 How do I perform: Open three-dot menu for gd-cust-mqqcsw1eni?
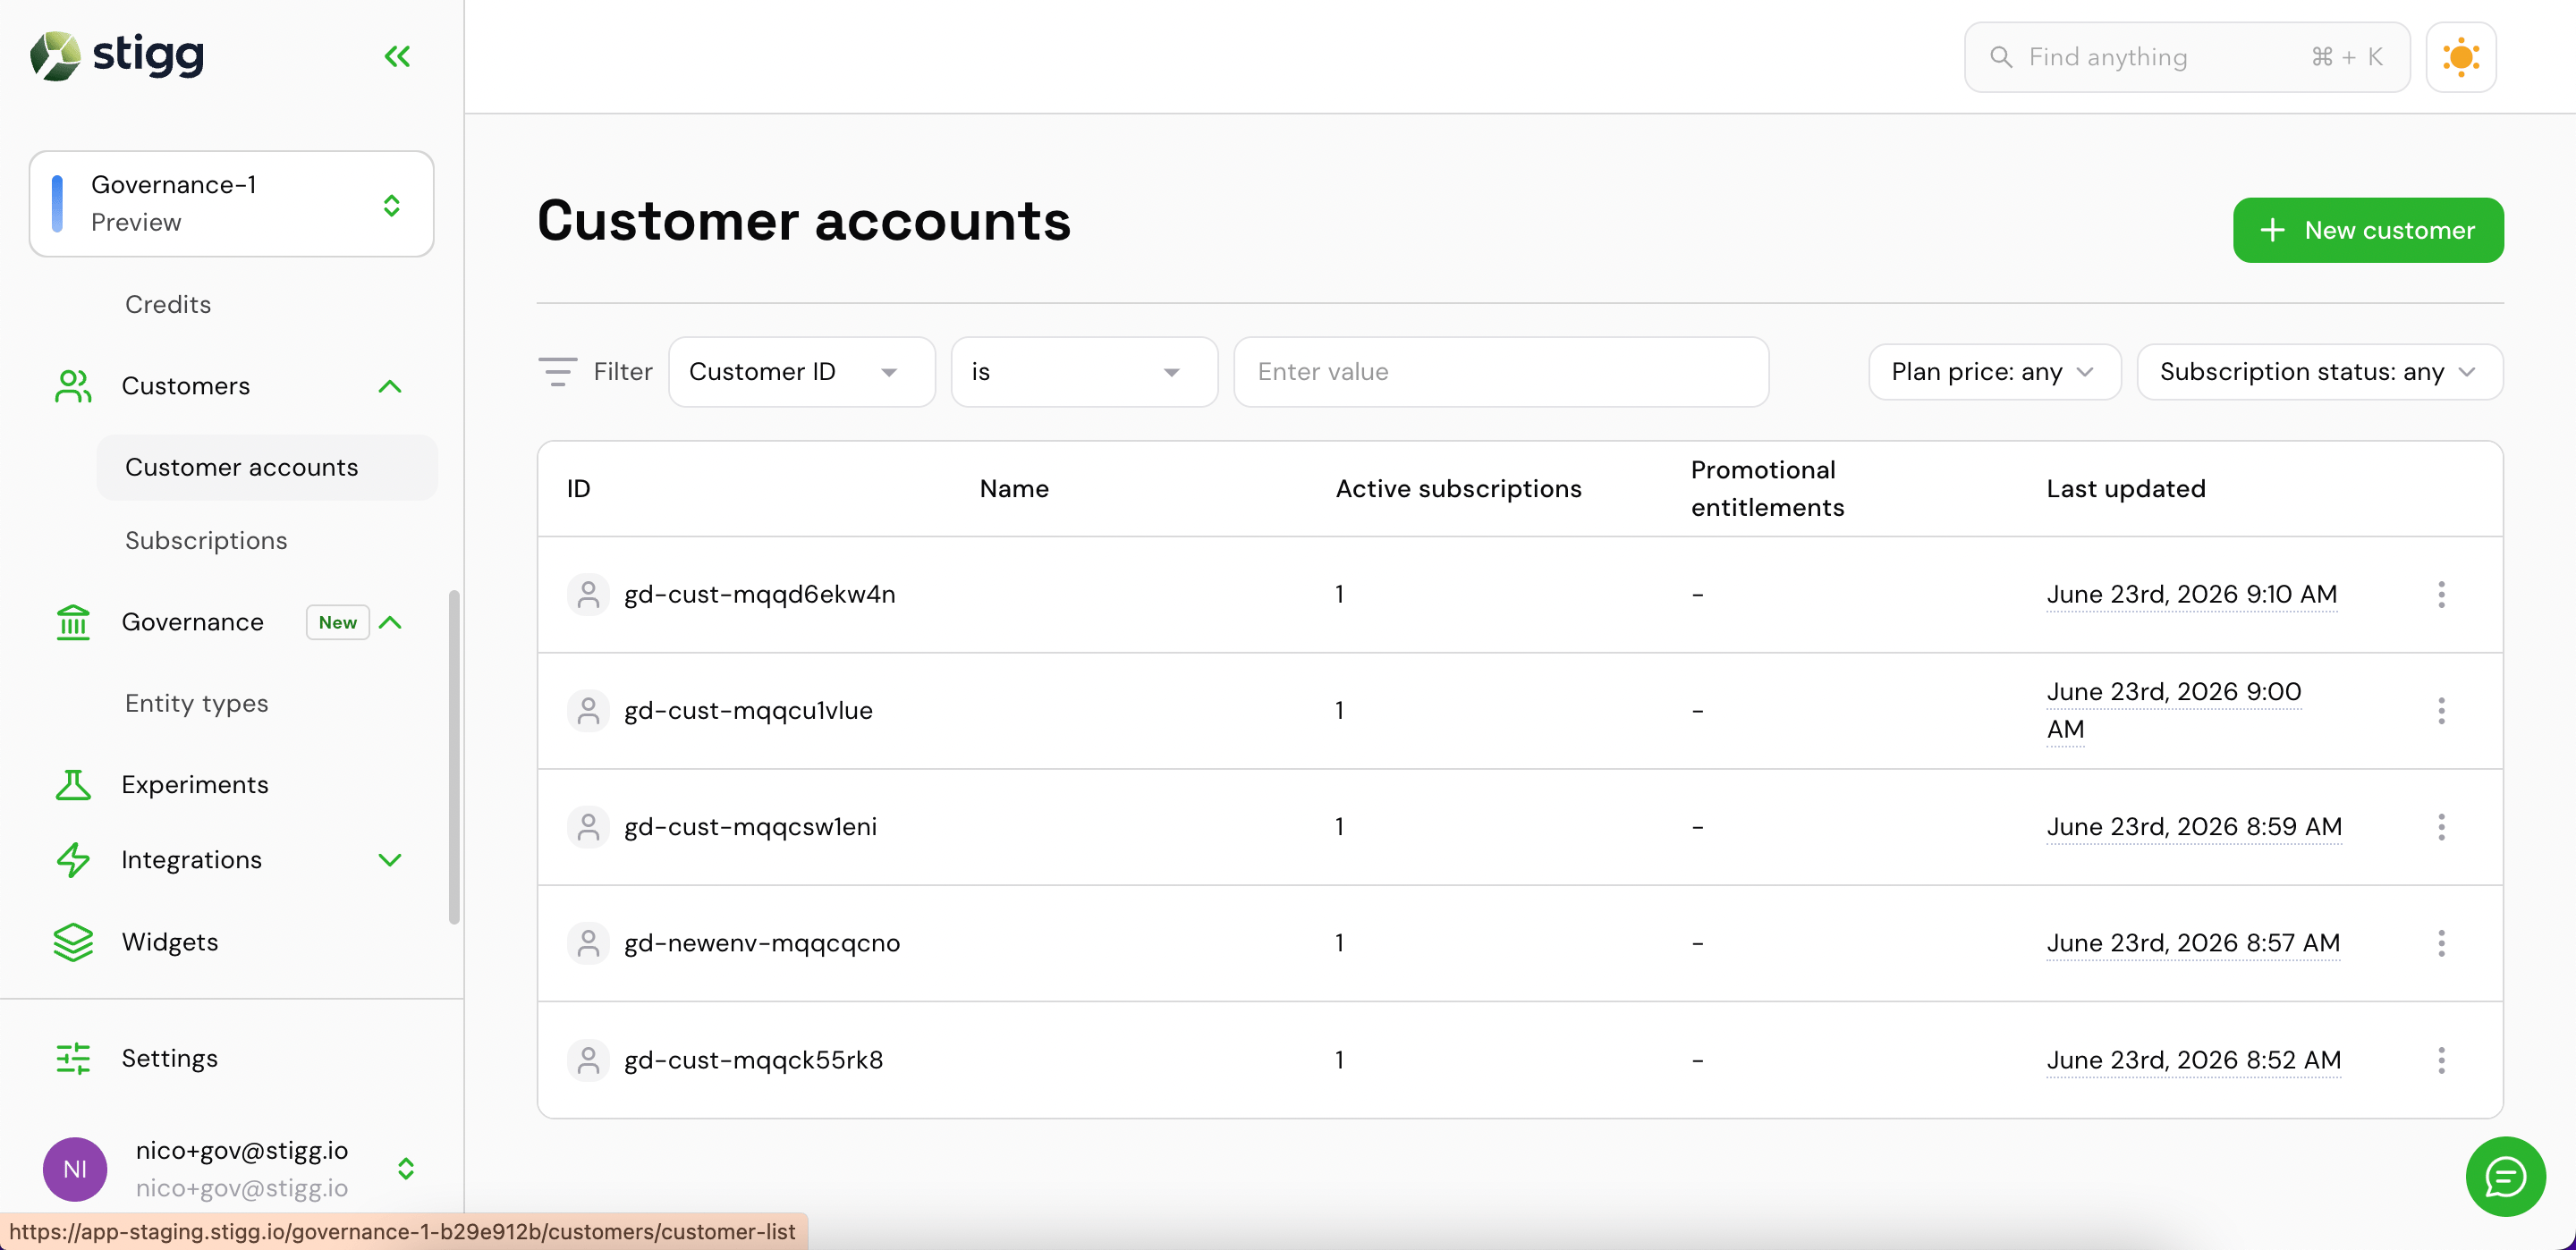pos(2441,826)
